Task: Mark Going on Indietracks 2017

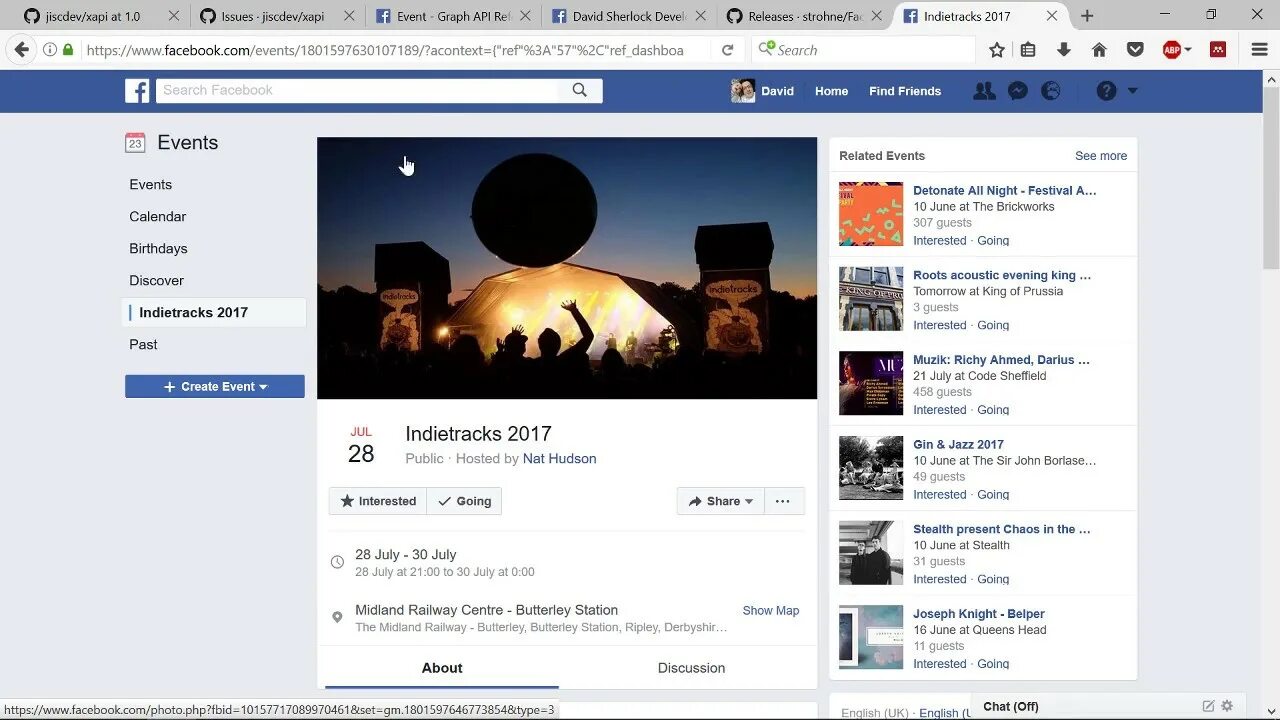Action: [464, 501]
